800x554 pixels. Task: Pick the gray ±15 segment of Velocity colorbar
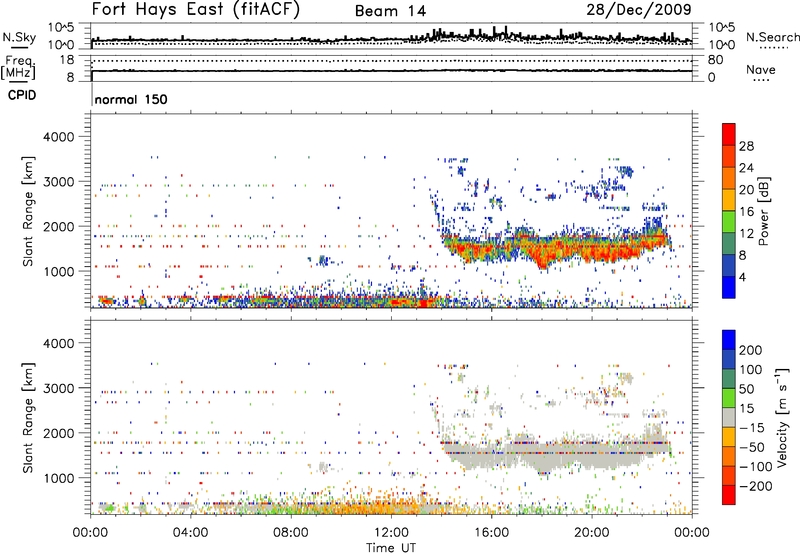729,417
